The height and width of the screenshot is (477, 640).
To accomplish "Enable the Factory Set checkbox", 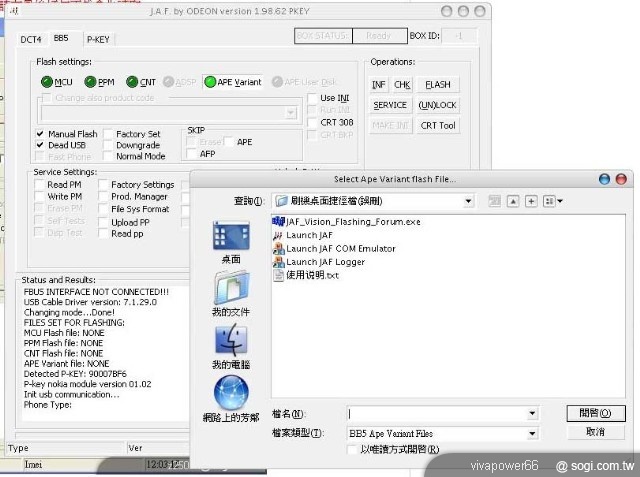I will pyautogui.click(x=108, y=134).
